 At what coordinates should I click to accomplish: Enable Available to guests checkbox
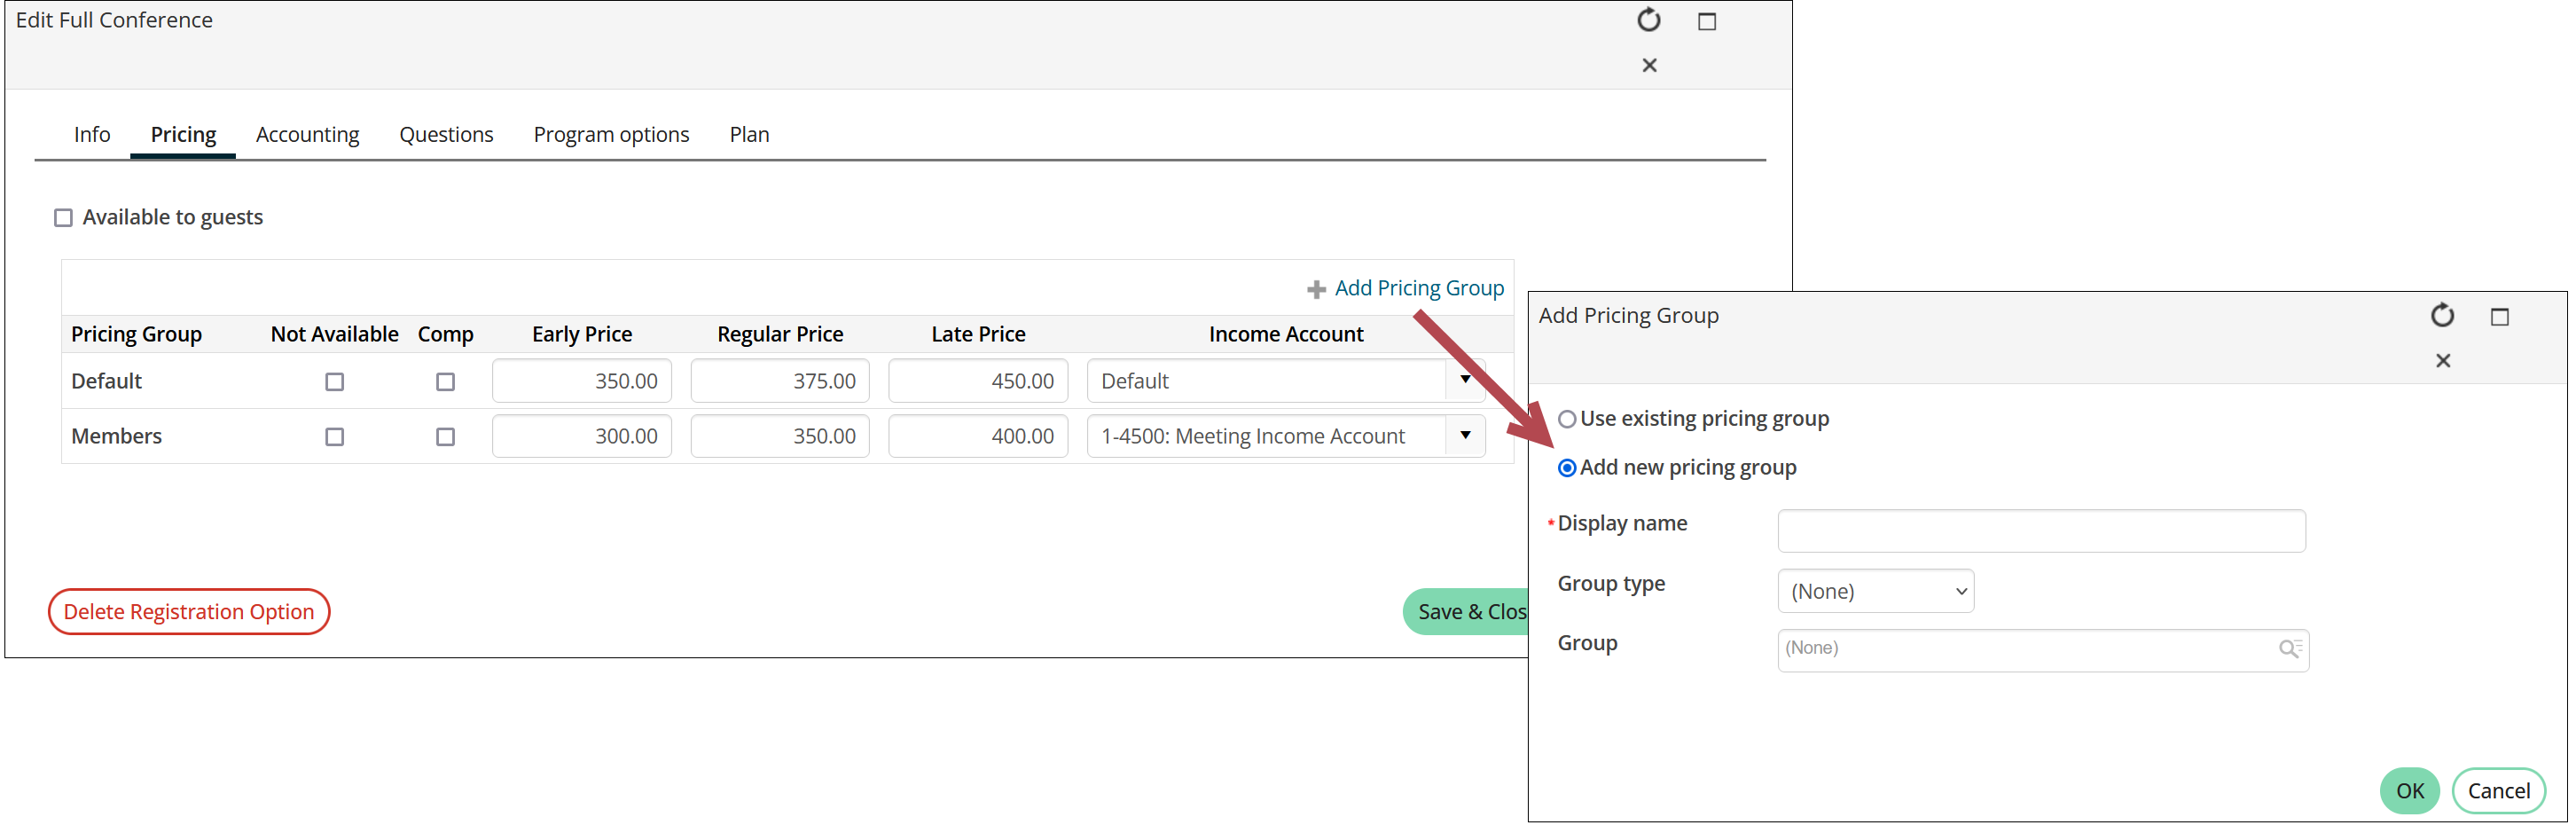point(63,218)
